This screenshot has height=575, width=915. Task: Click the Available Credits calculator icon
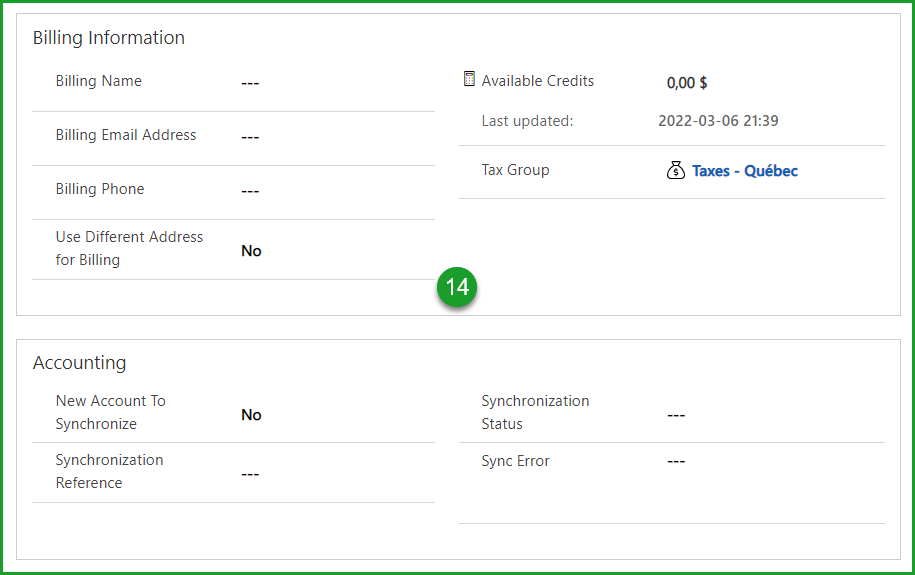point(469,80)
